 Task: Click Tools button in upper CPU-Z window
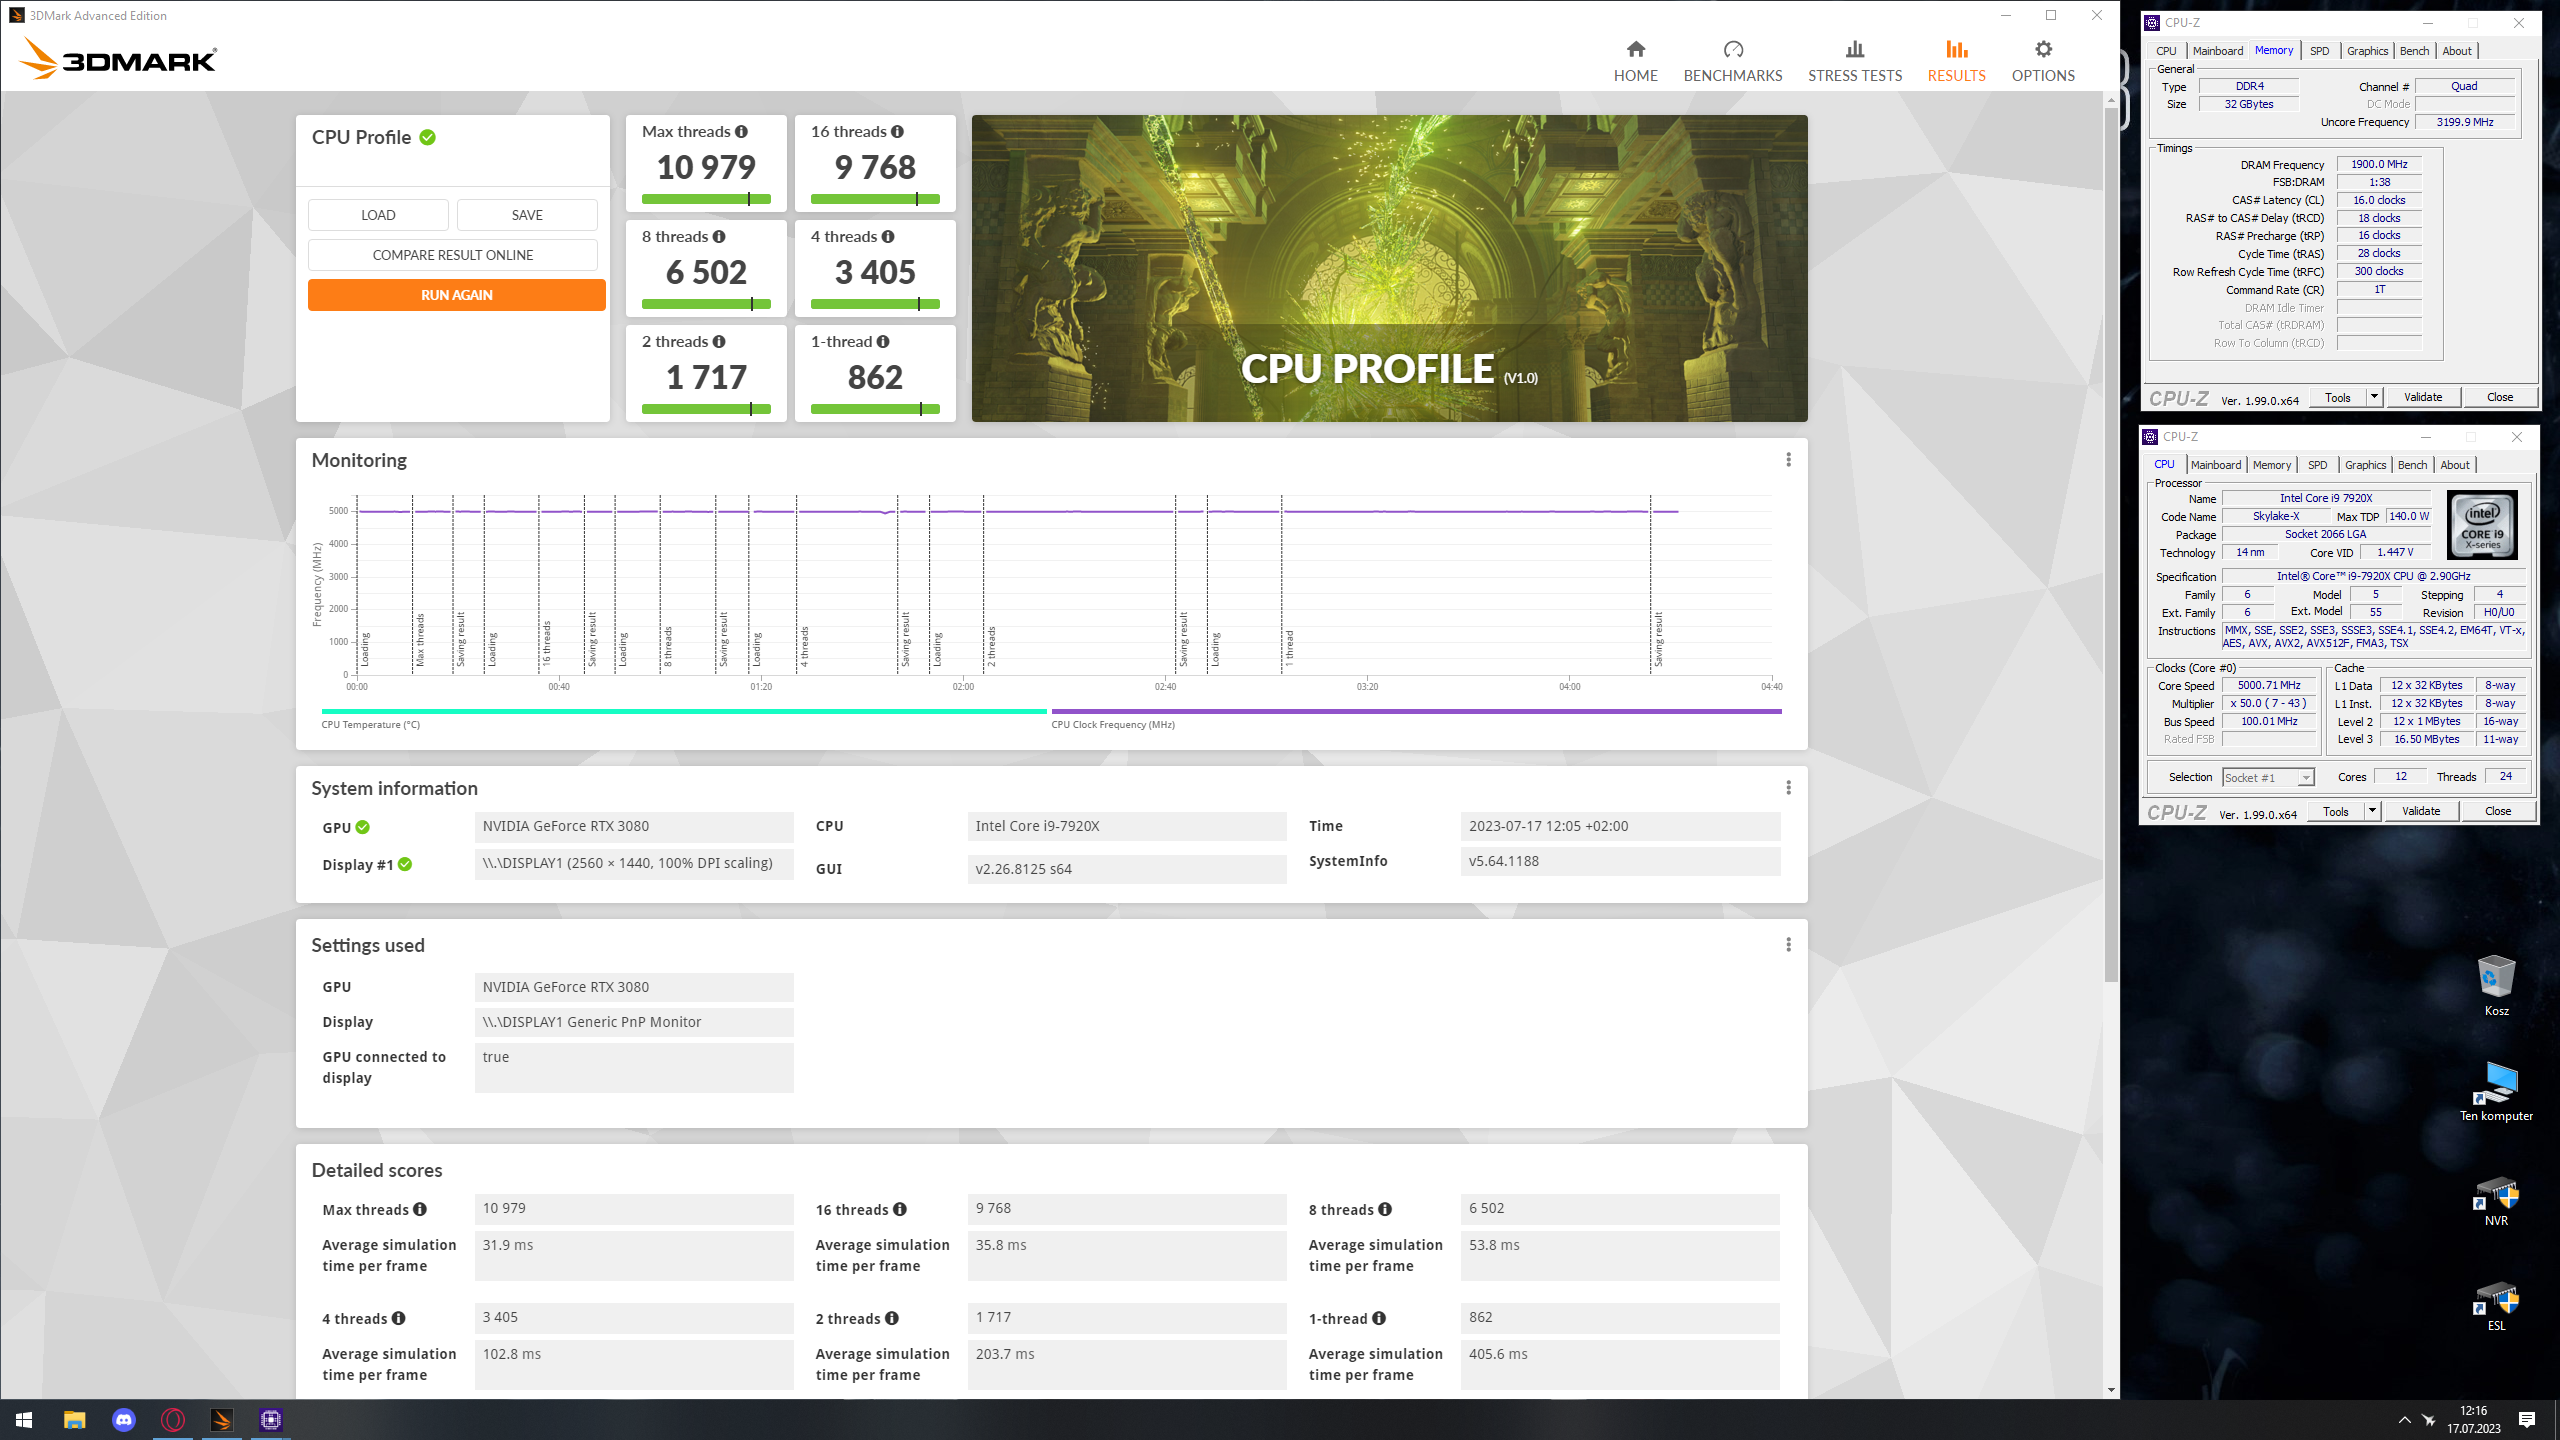coord(2337,397)
